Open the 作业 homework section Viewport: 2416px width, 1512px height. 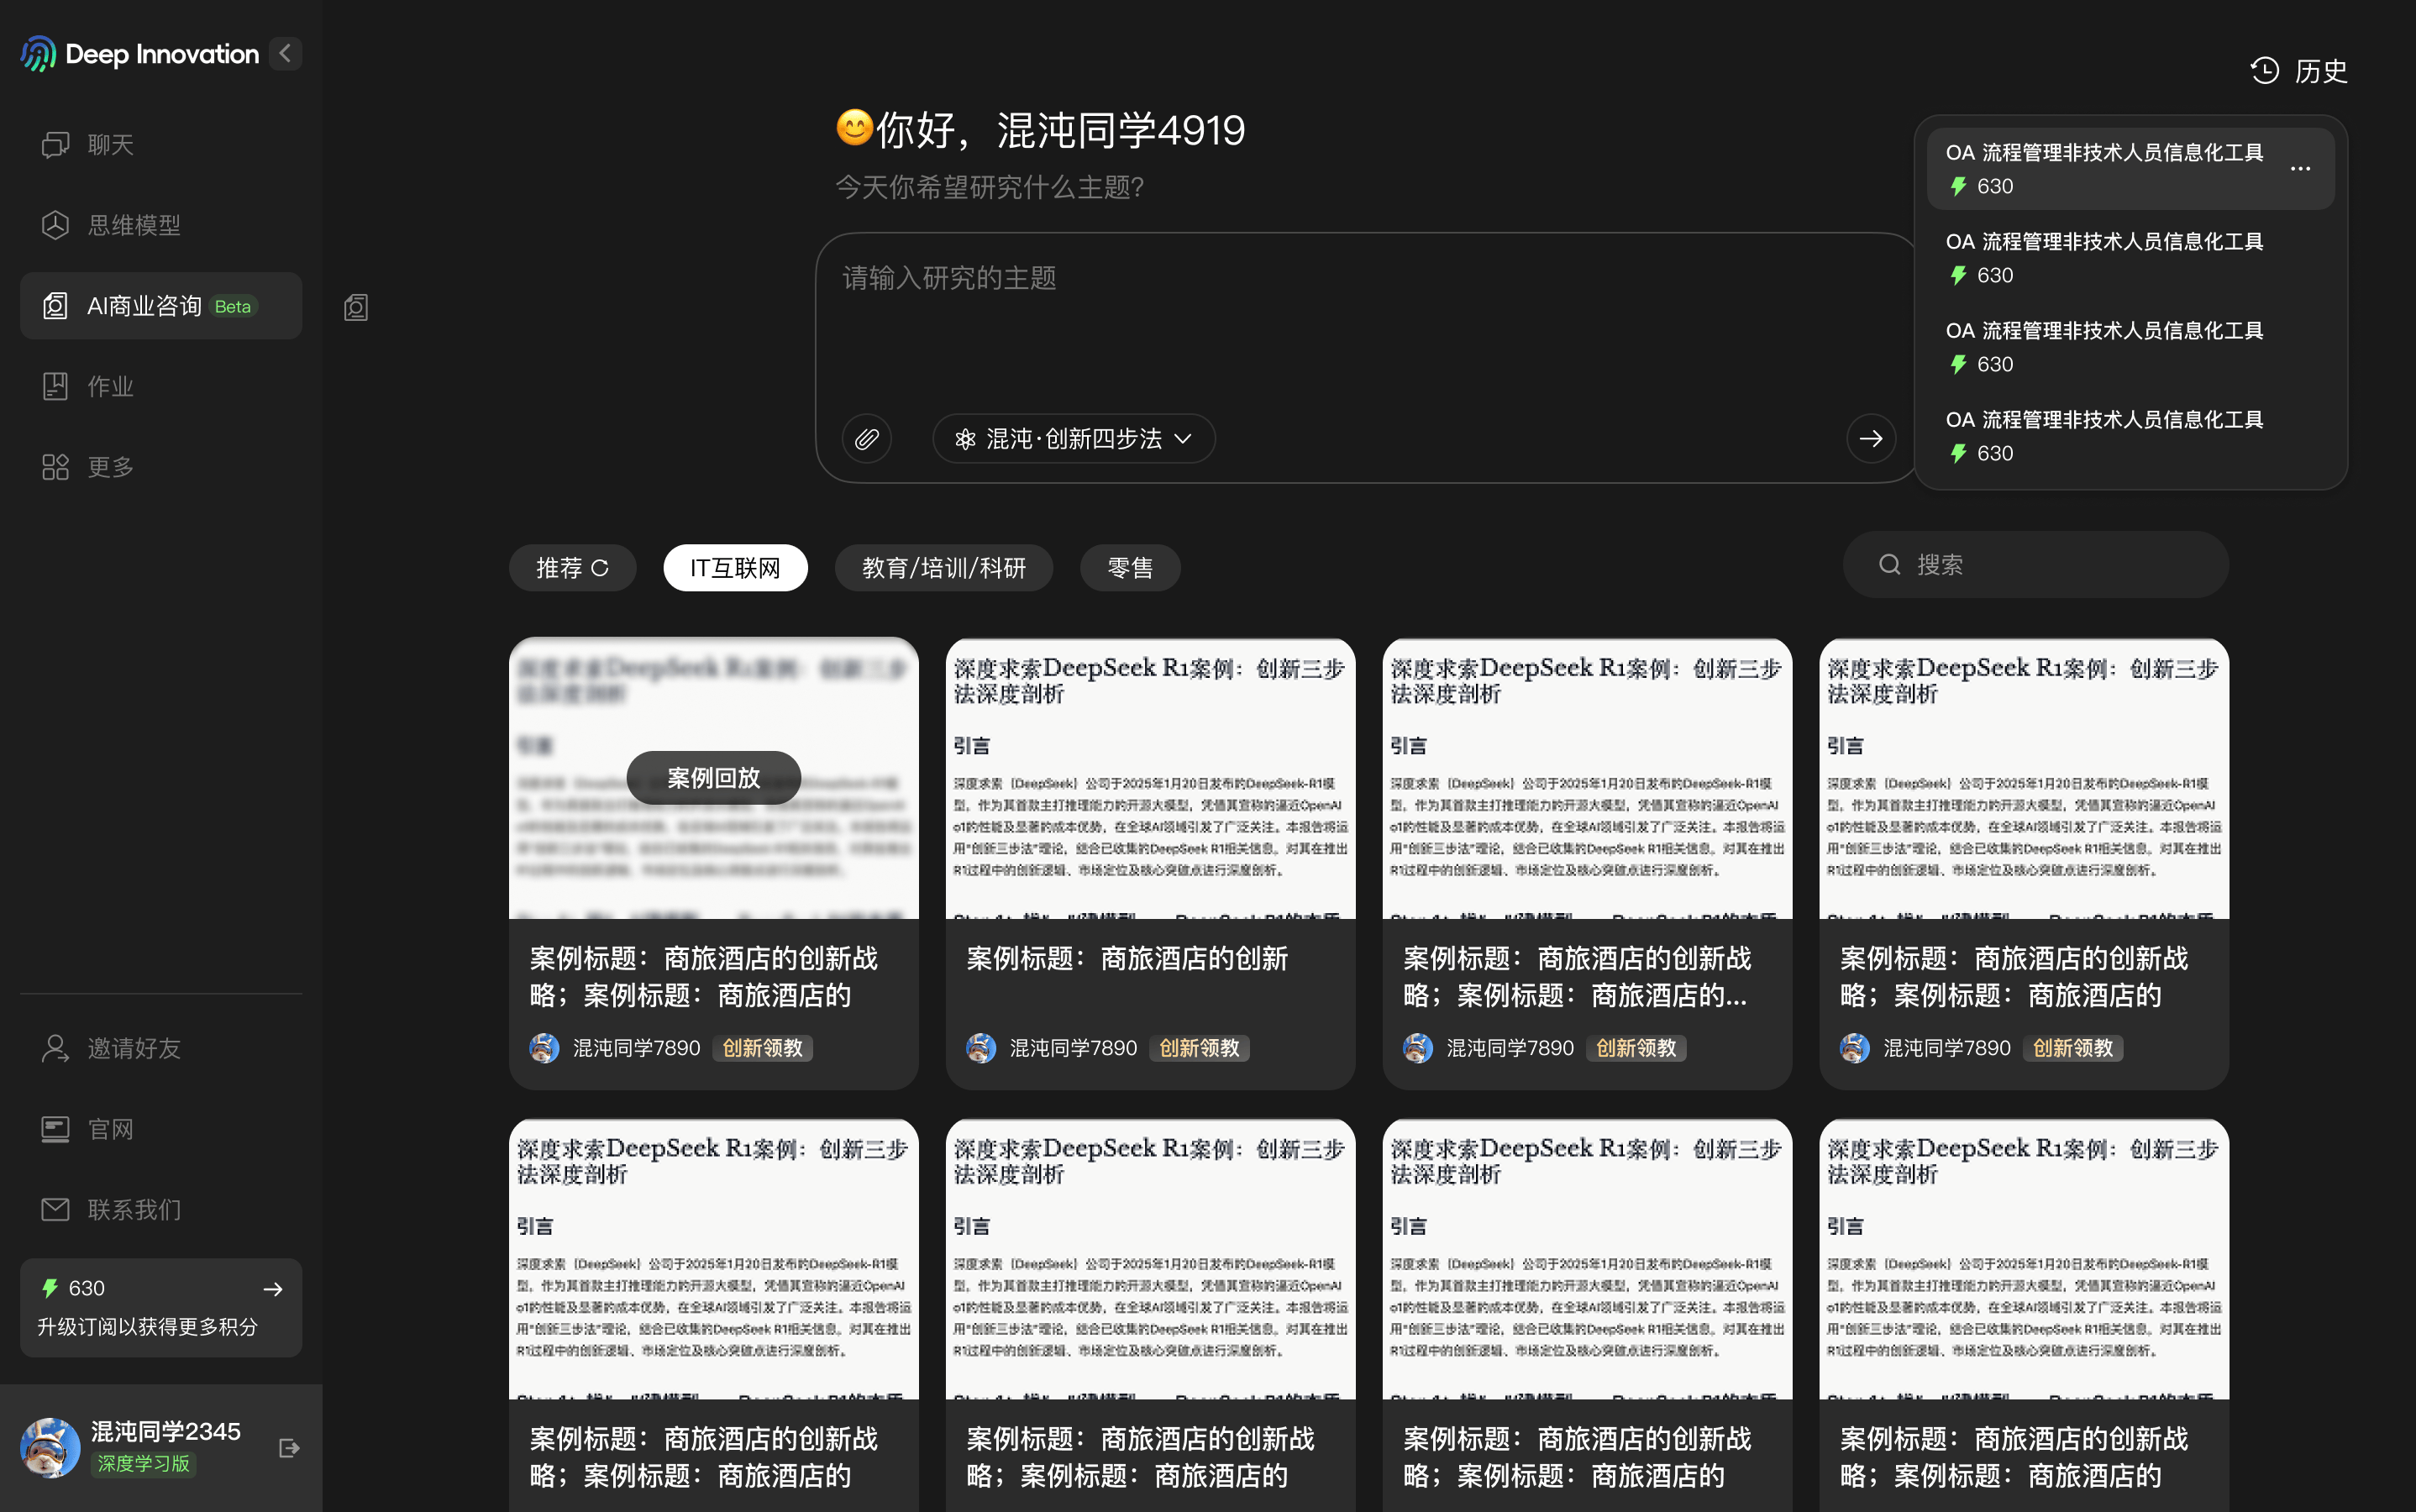tap(161, 386)
